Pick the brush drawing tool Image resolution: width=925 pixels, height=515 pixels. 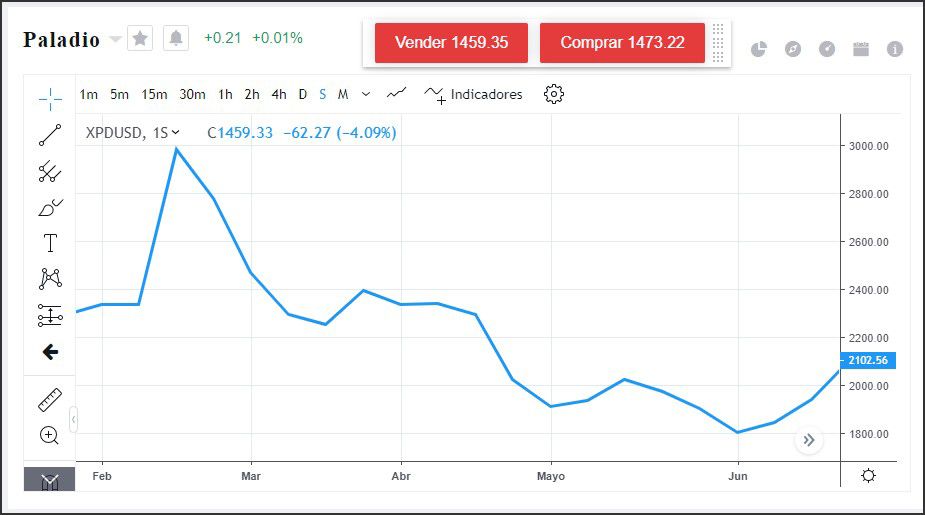[50, 208]
